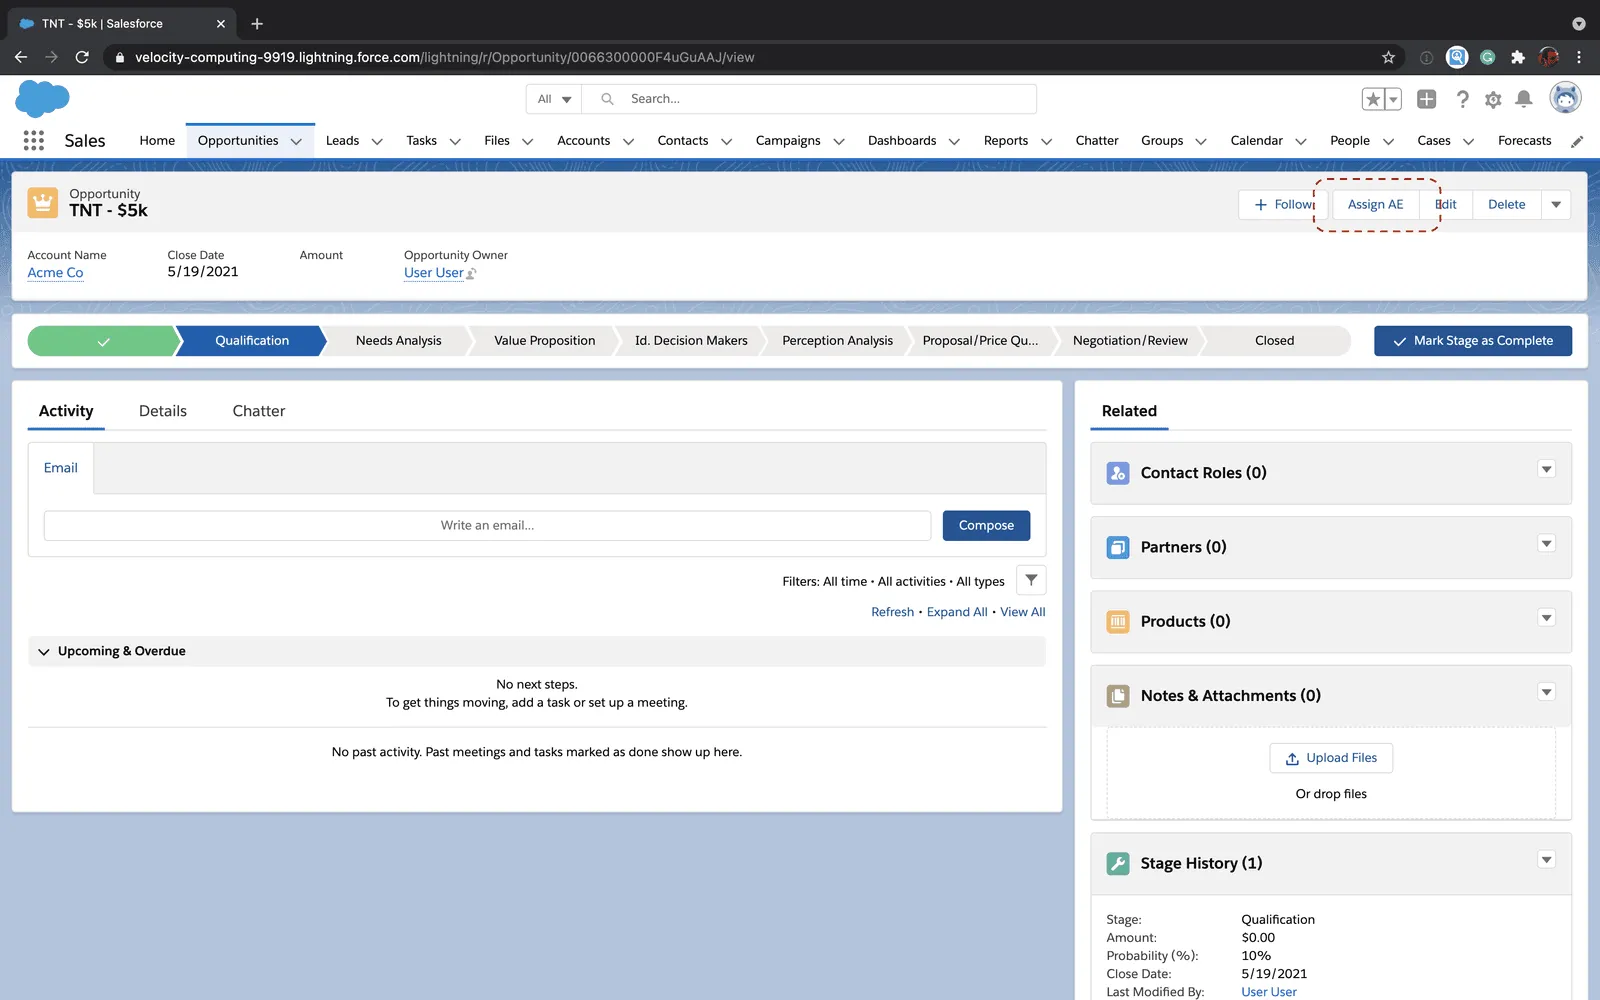Screen dimensions: 1600x1000
Task: Open the favorites list dropdown arrow
Action: tap(1393, 99)
